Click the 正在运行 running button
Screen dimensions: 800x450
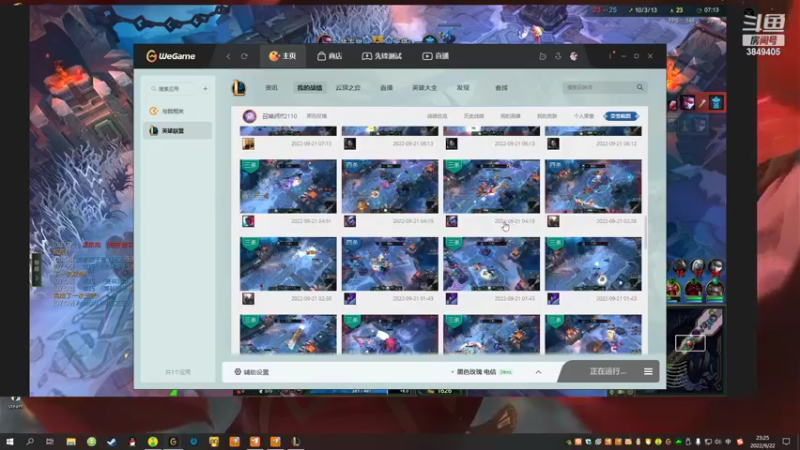coord(608,371)
